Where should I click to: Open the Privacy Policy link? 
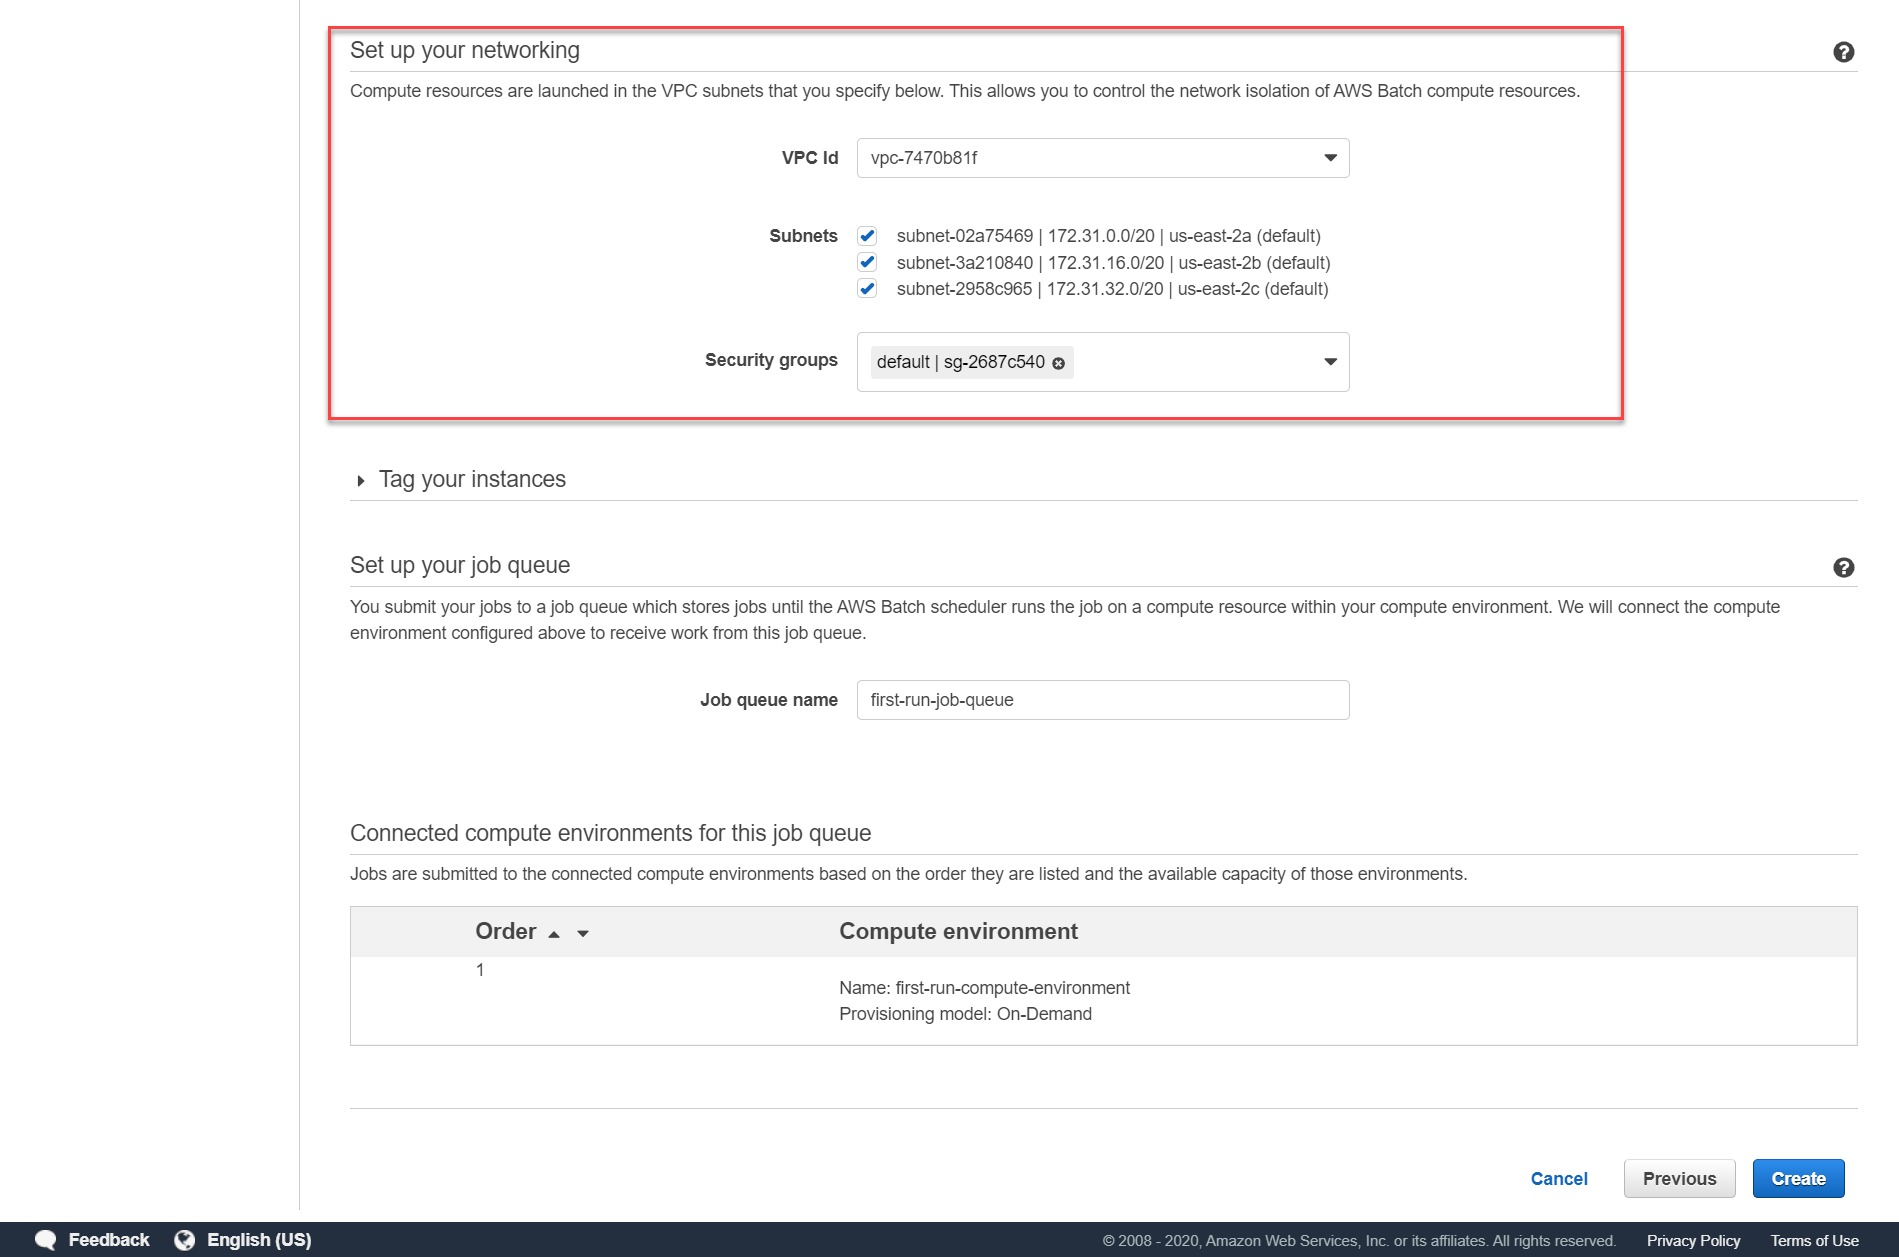pyautogui.click(x=1693, y=1241)
